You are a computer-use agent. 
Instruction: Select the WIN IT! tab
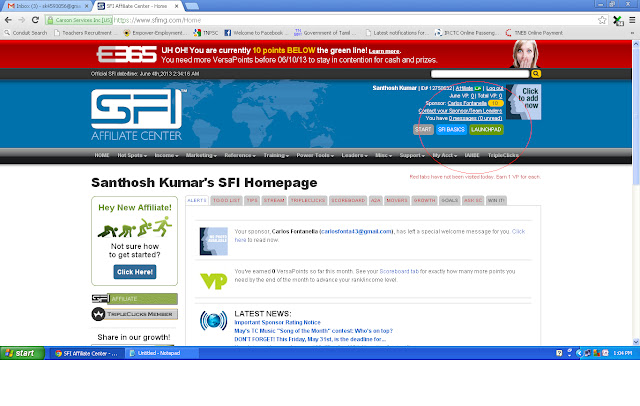coord(496,200)
